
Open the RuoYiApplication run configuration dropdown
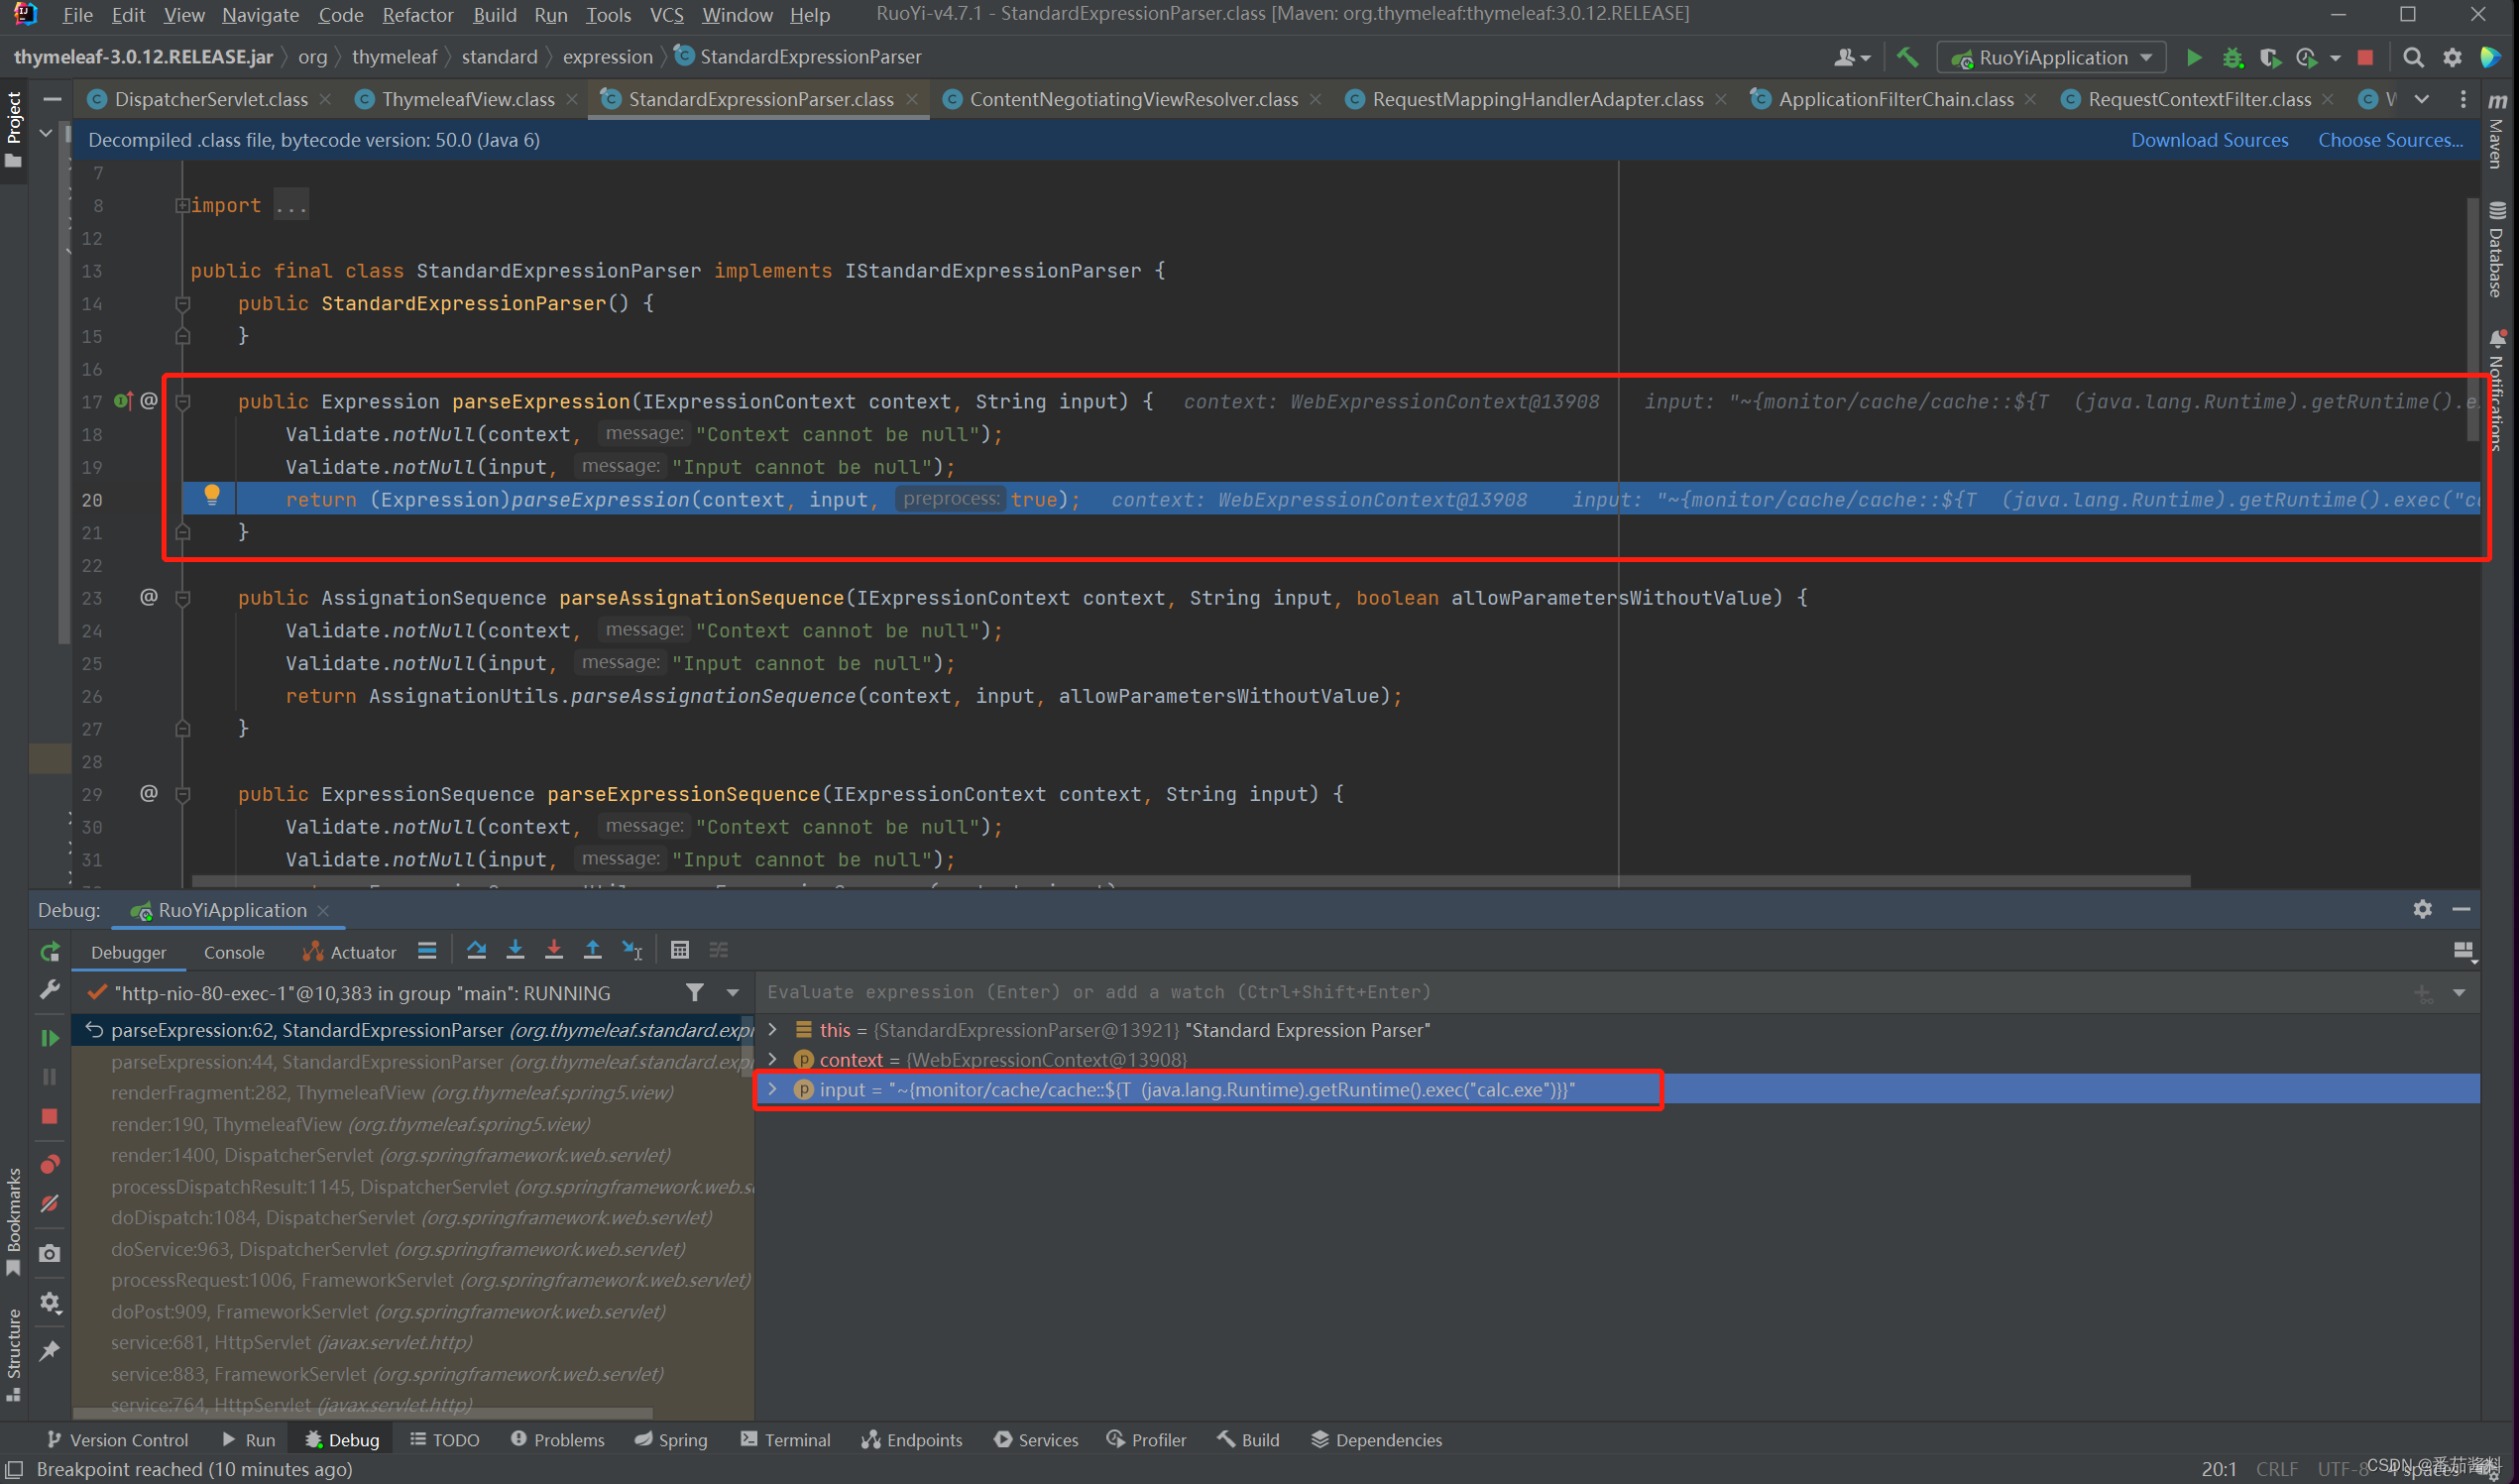coord(2052,58)
